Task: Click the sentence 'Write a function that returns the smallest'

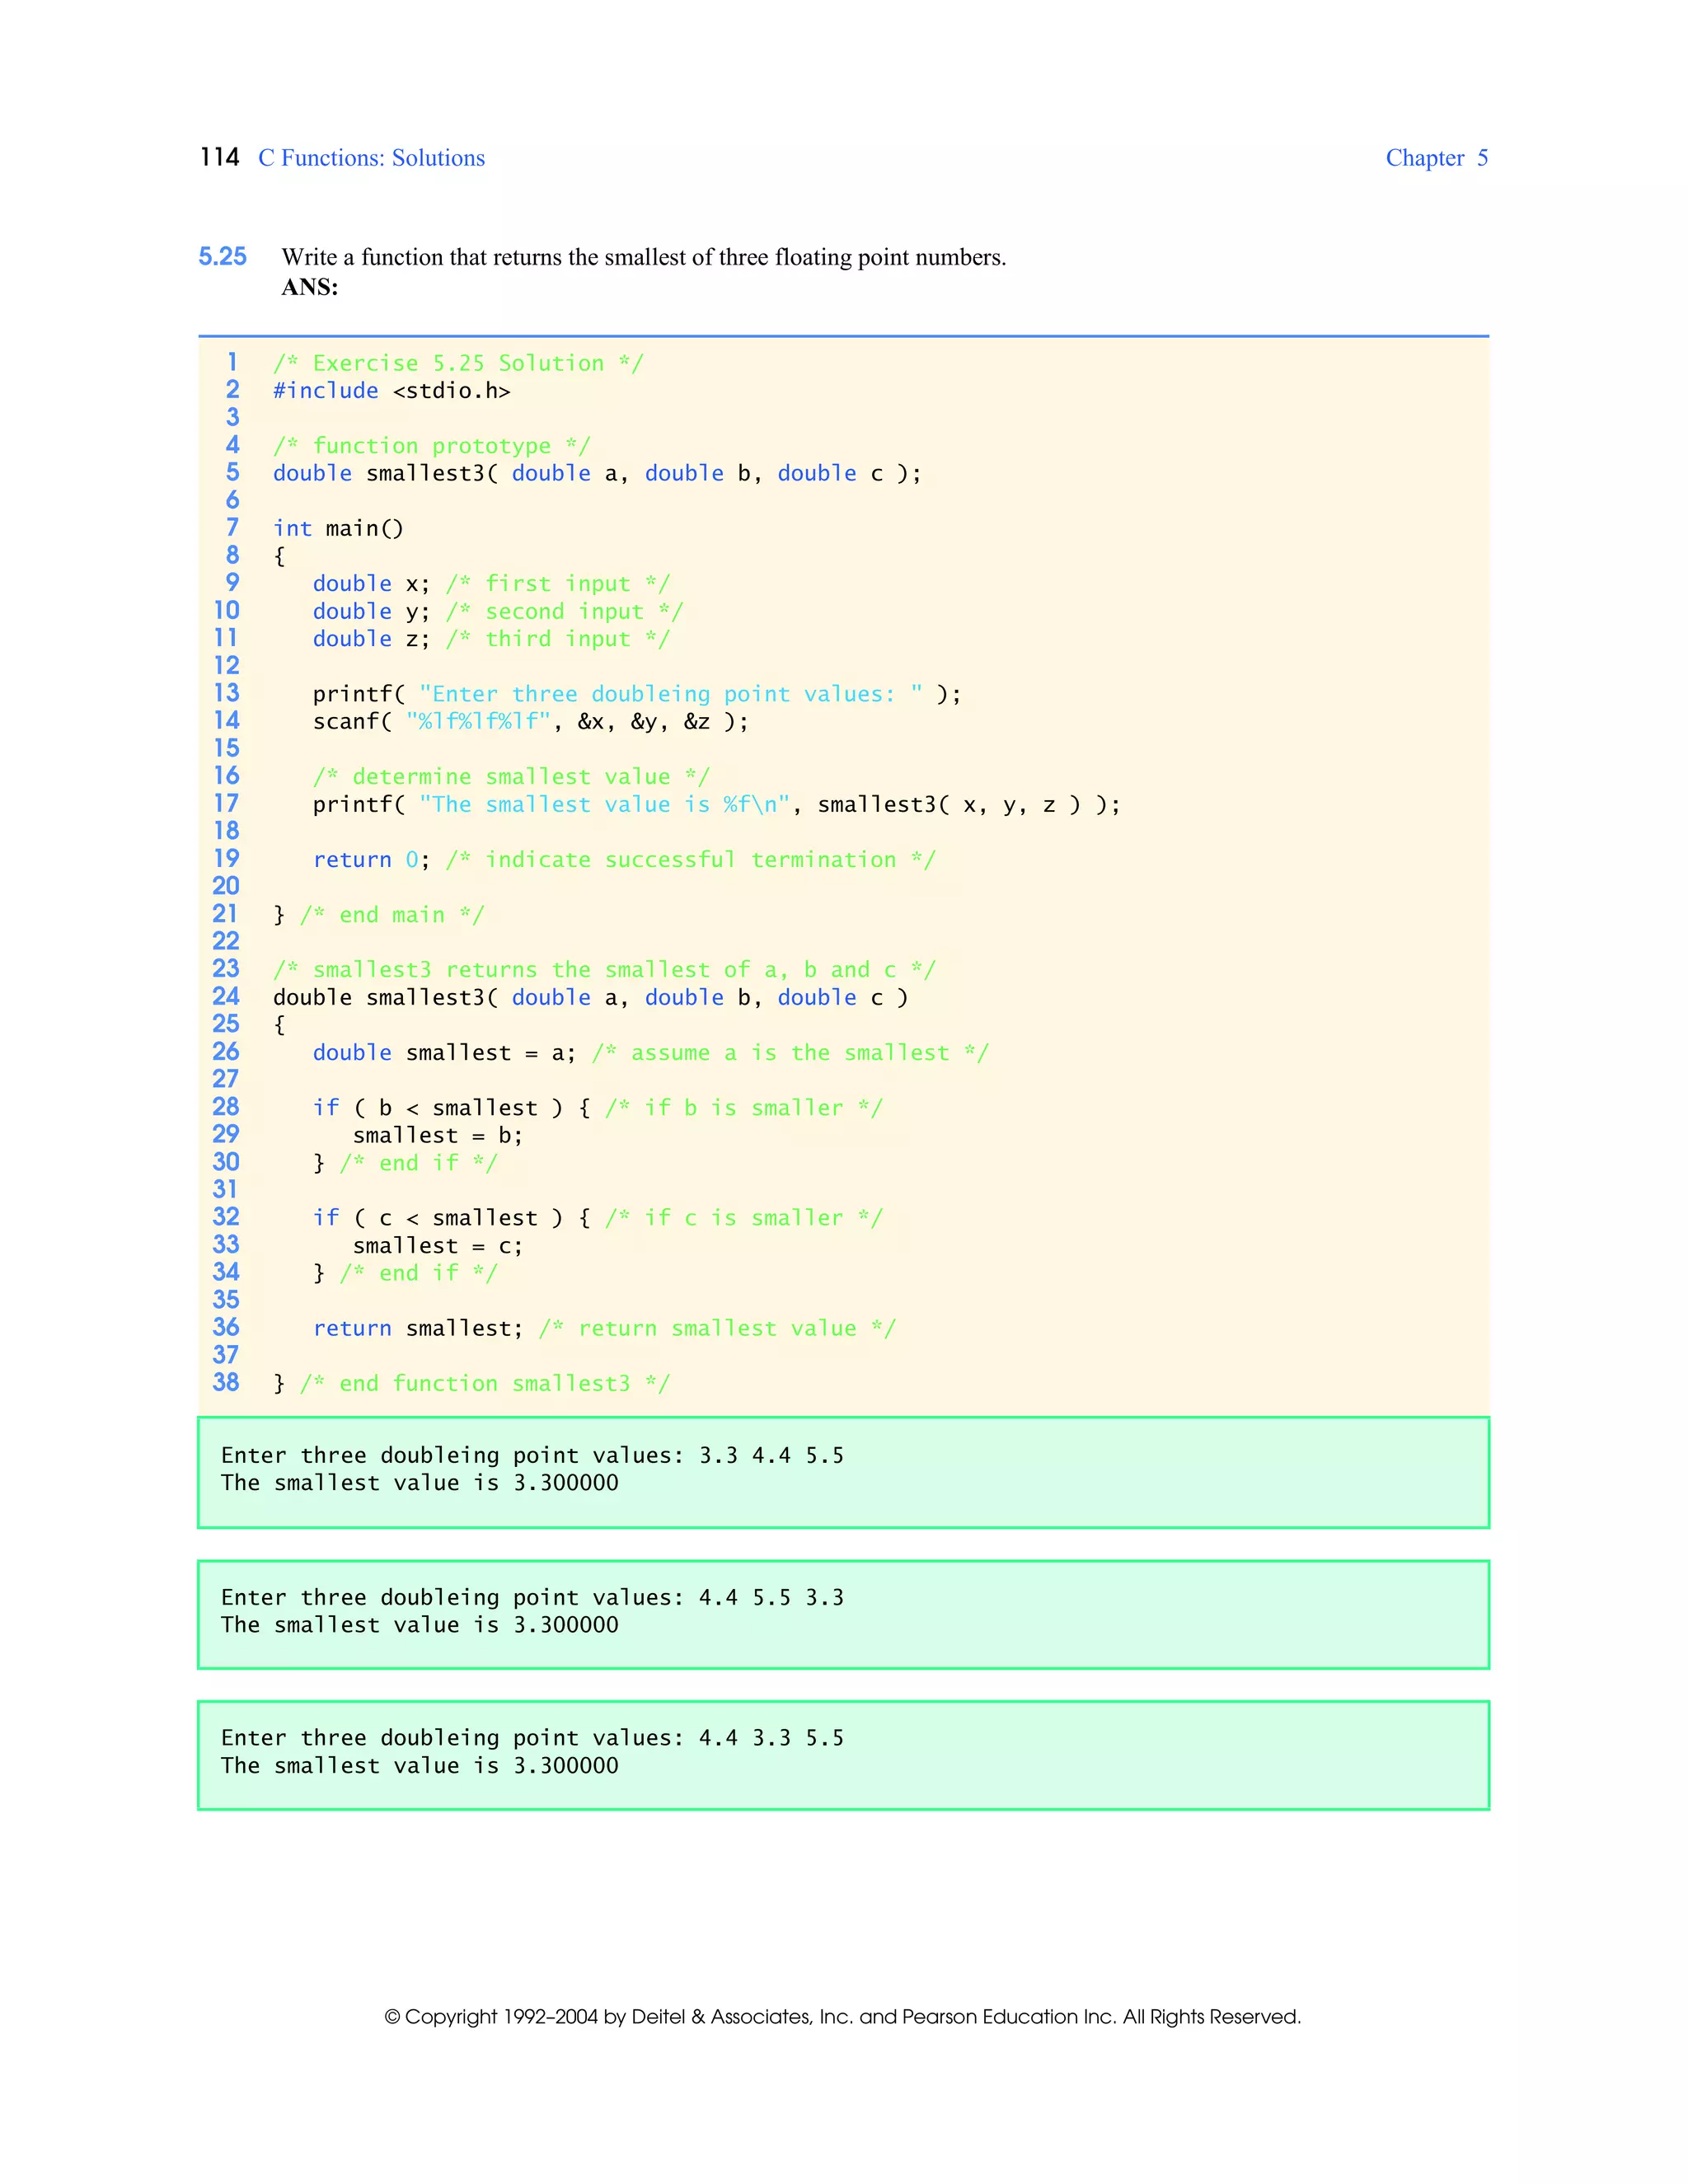Action: point(644,257)
